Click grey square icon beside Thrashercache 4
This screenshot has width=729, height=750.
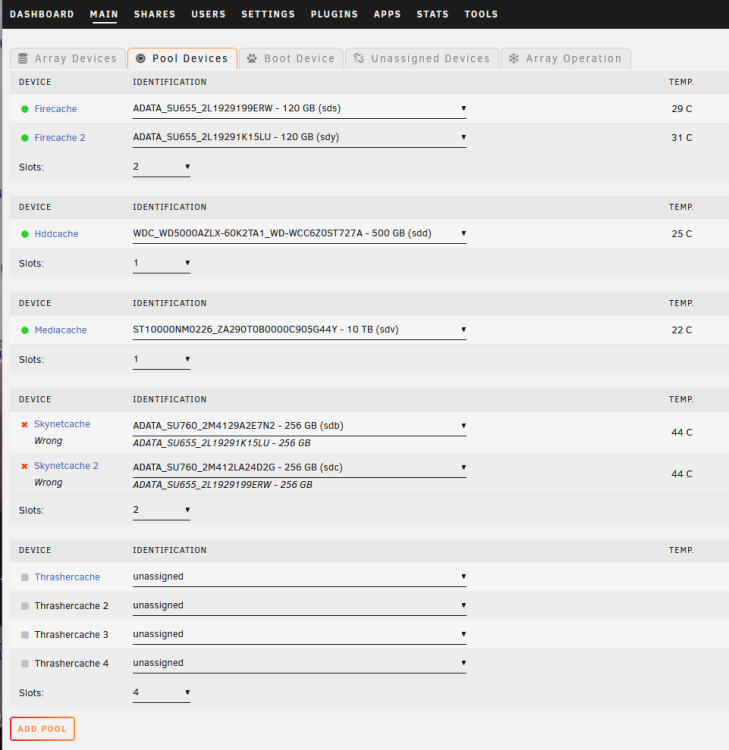coord(25,663)
